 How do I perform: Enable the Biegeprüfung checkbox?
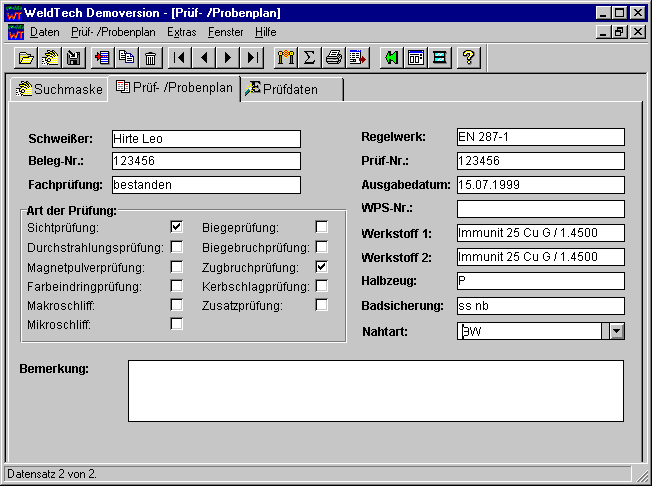click(322, 227)
